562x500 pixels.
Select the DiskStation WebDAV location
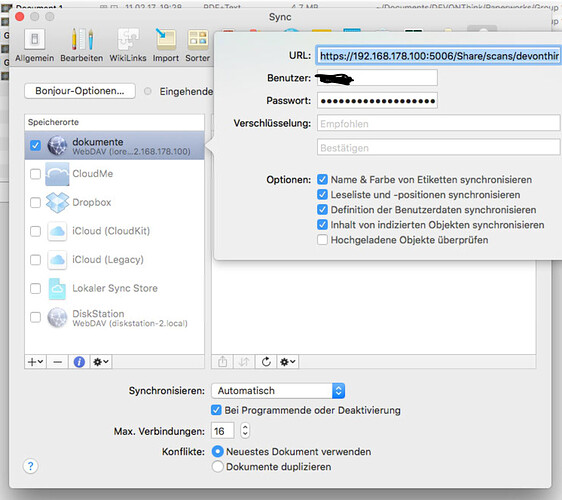coord(114,318)
